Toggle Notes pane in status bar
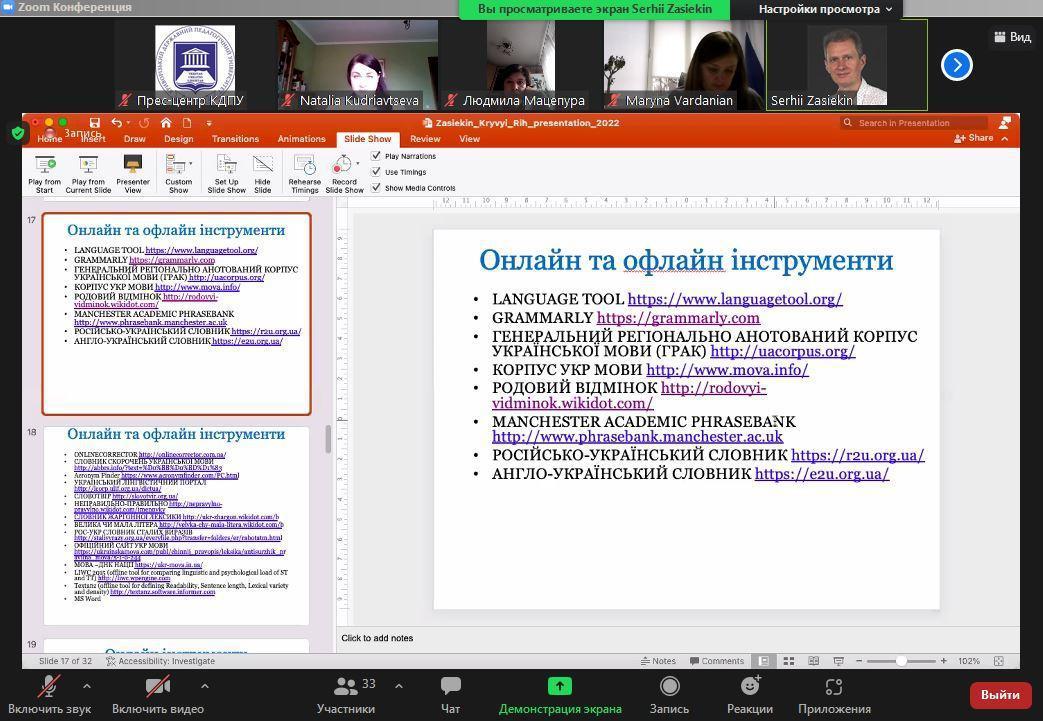1043x721 pixels. pyautogui.click(x=658, y=660)
